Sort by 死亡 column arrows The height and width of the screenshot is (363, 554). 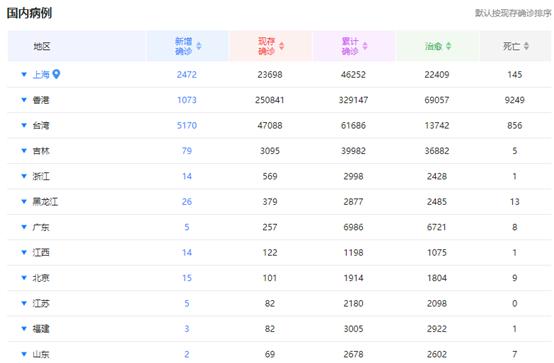(526, 46)
